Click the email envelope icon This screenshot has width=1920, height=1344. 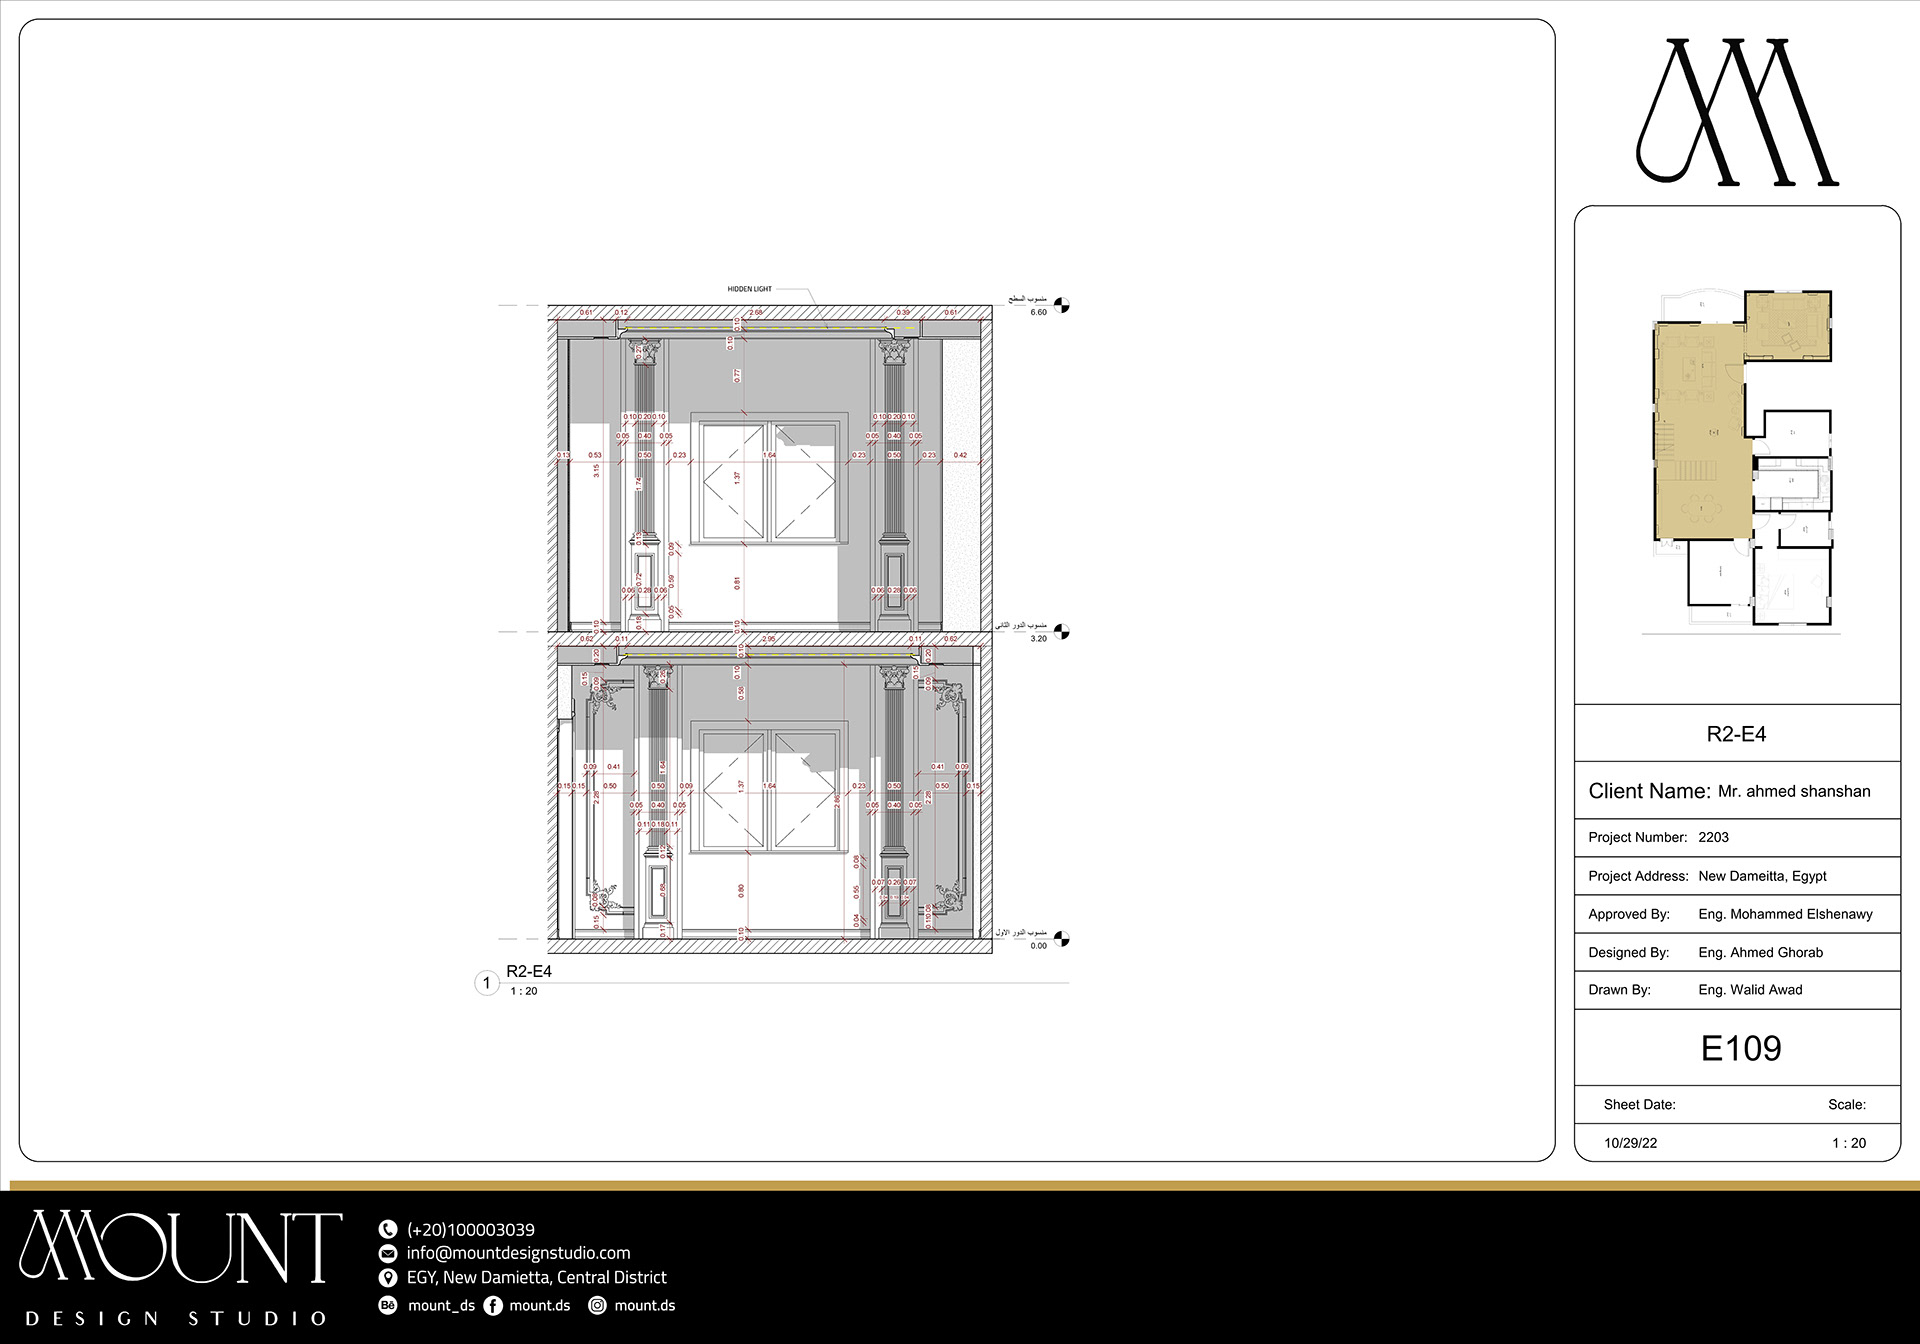(388, 1253)
